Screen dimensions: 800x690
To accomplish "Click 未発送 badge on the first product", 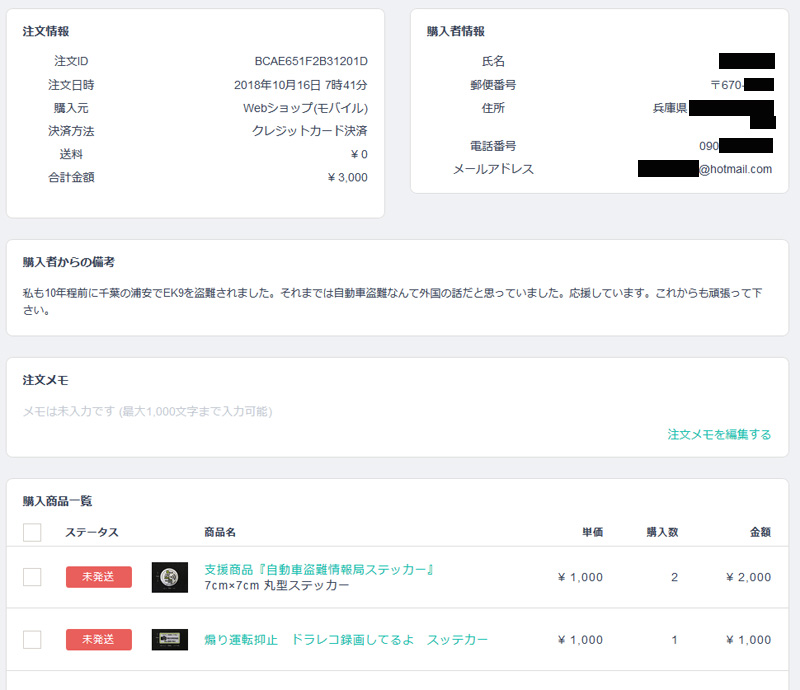I will [99, 577].
